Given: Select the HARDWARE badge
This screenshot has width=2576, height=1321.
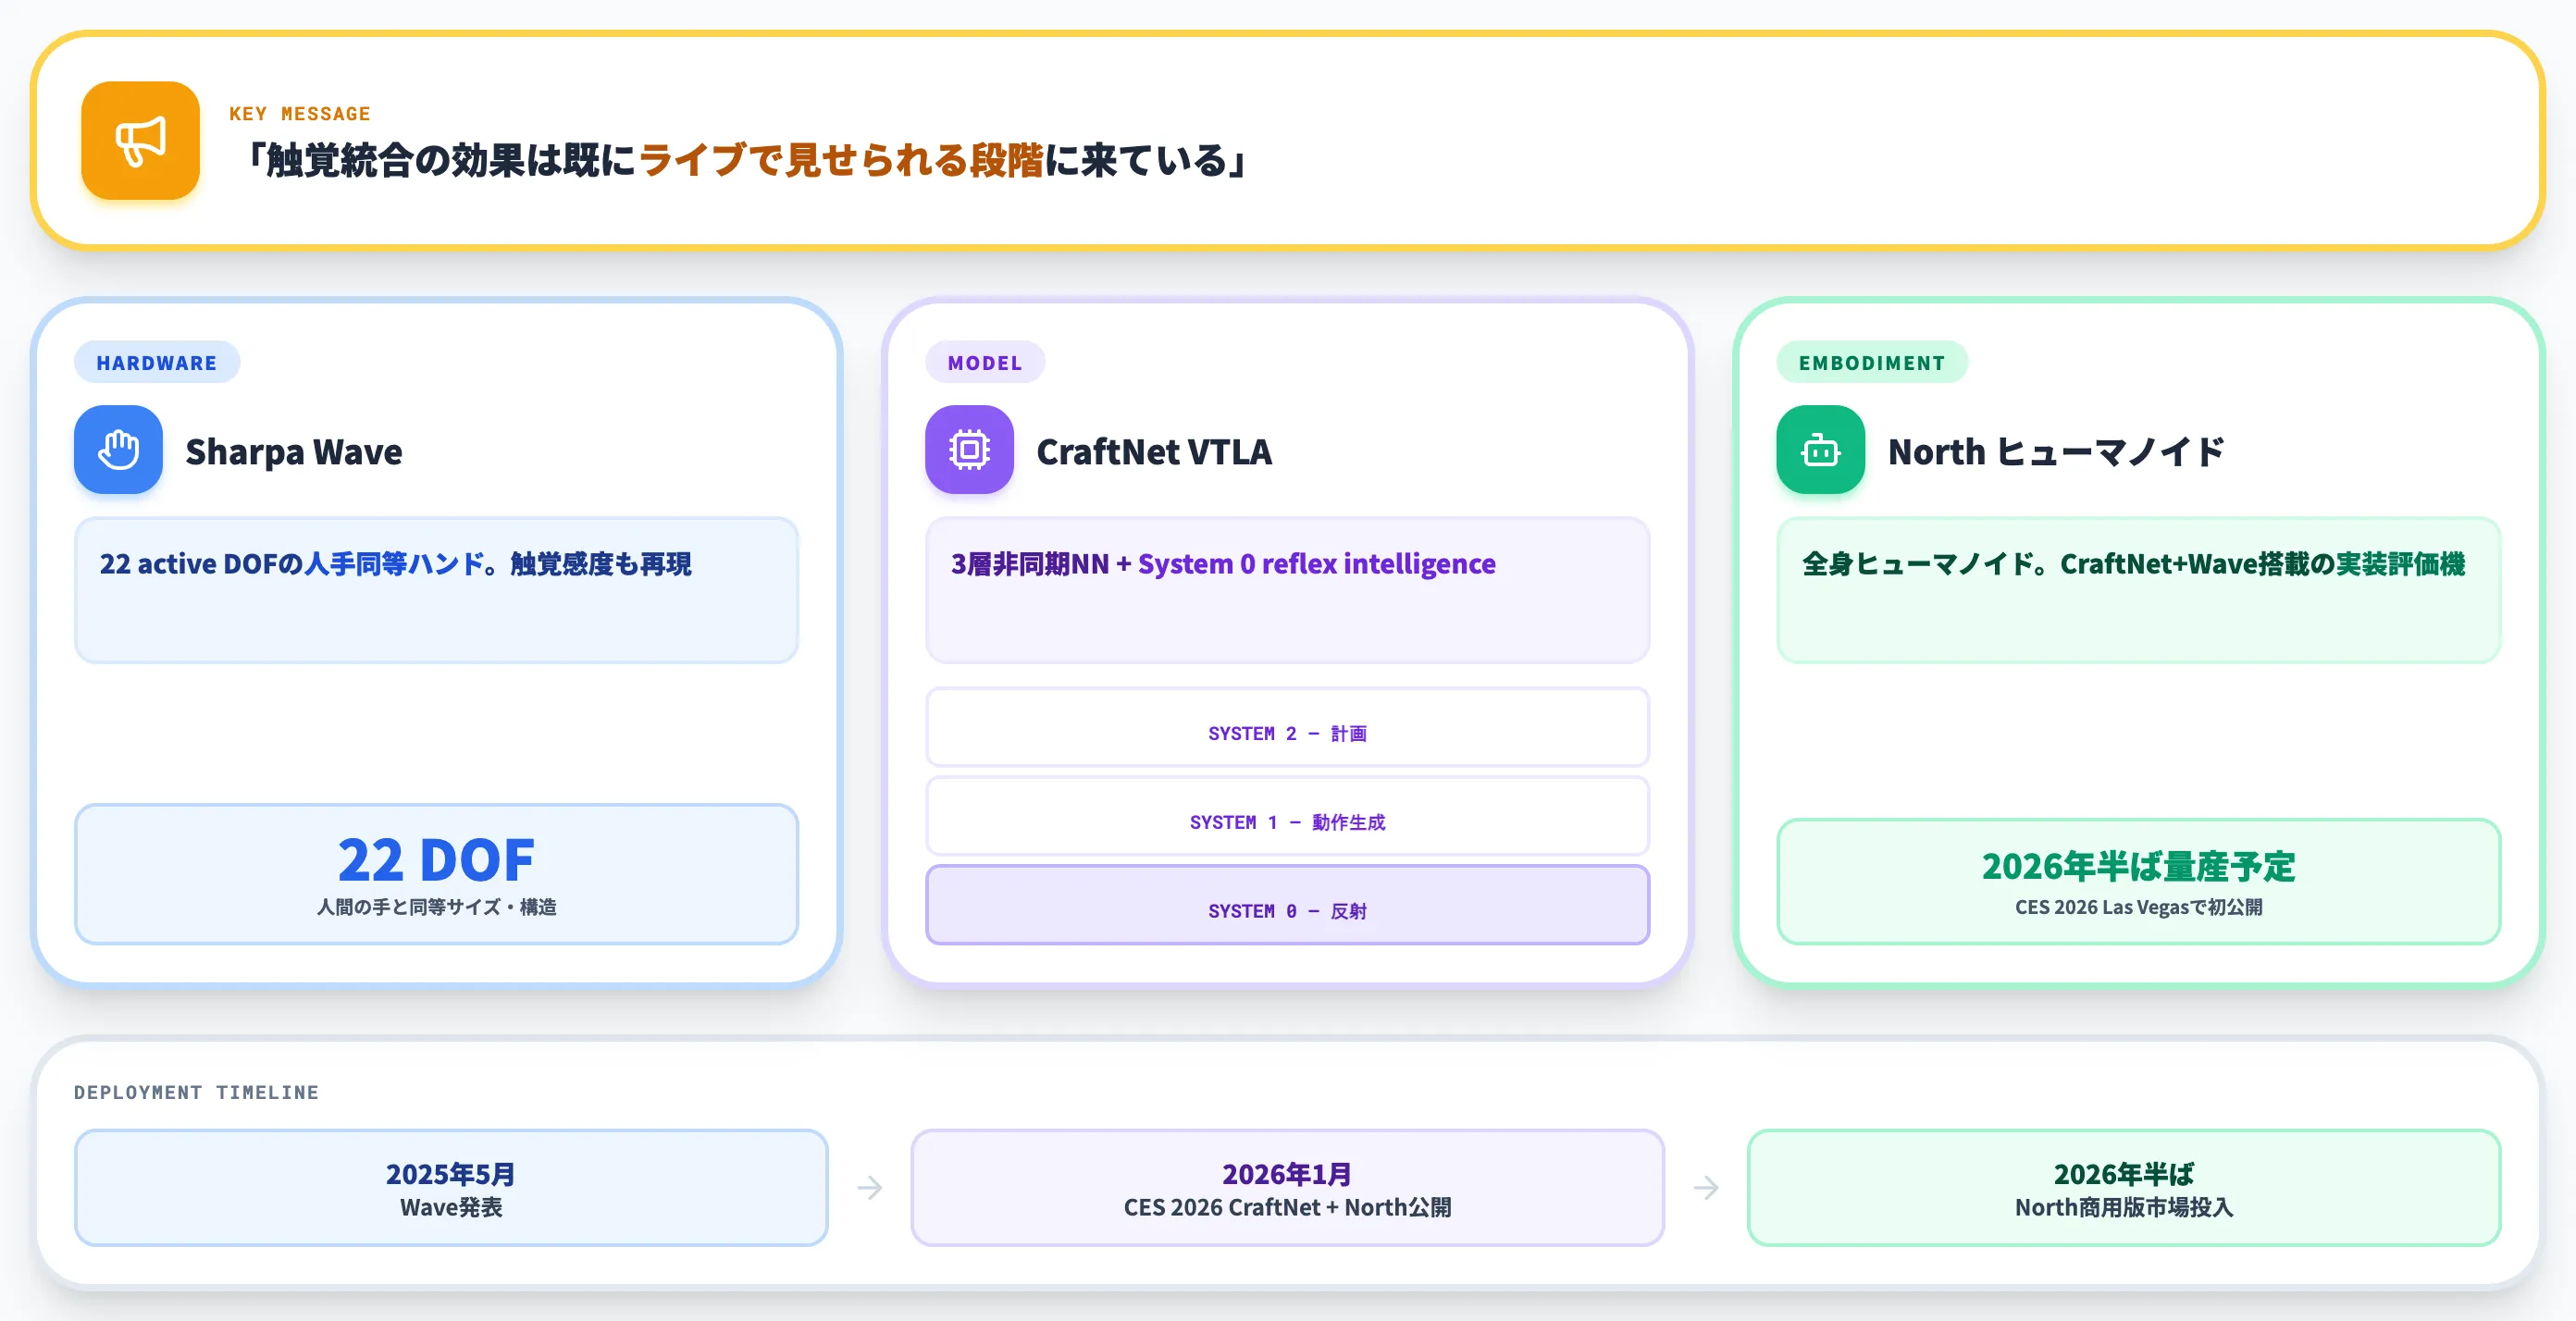Looking at the screenshot, I should point(157,362).
